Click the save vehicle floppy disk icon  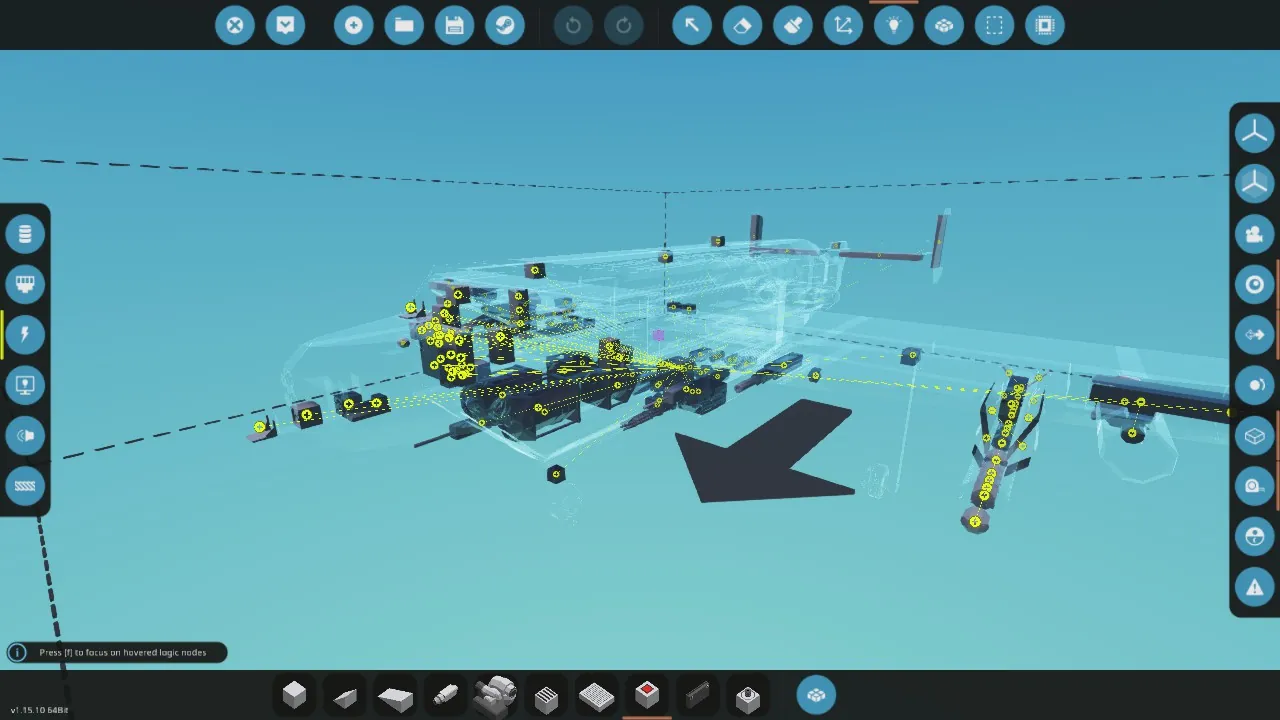click(455, 25)
